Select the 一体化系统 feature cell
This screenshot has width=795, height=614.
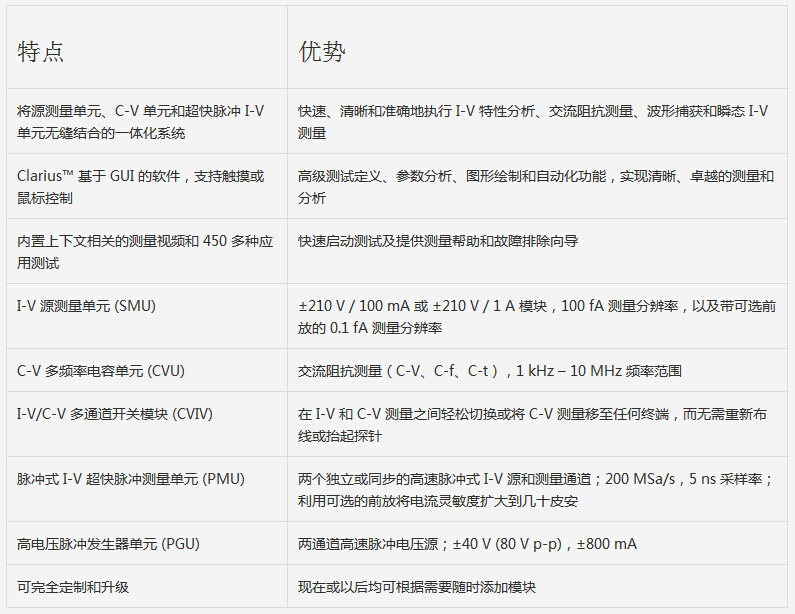tap(142, 122)
